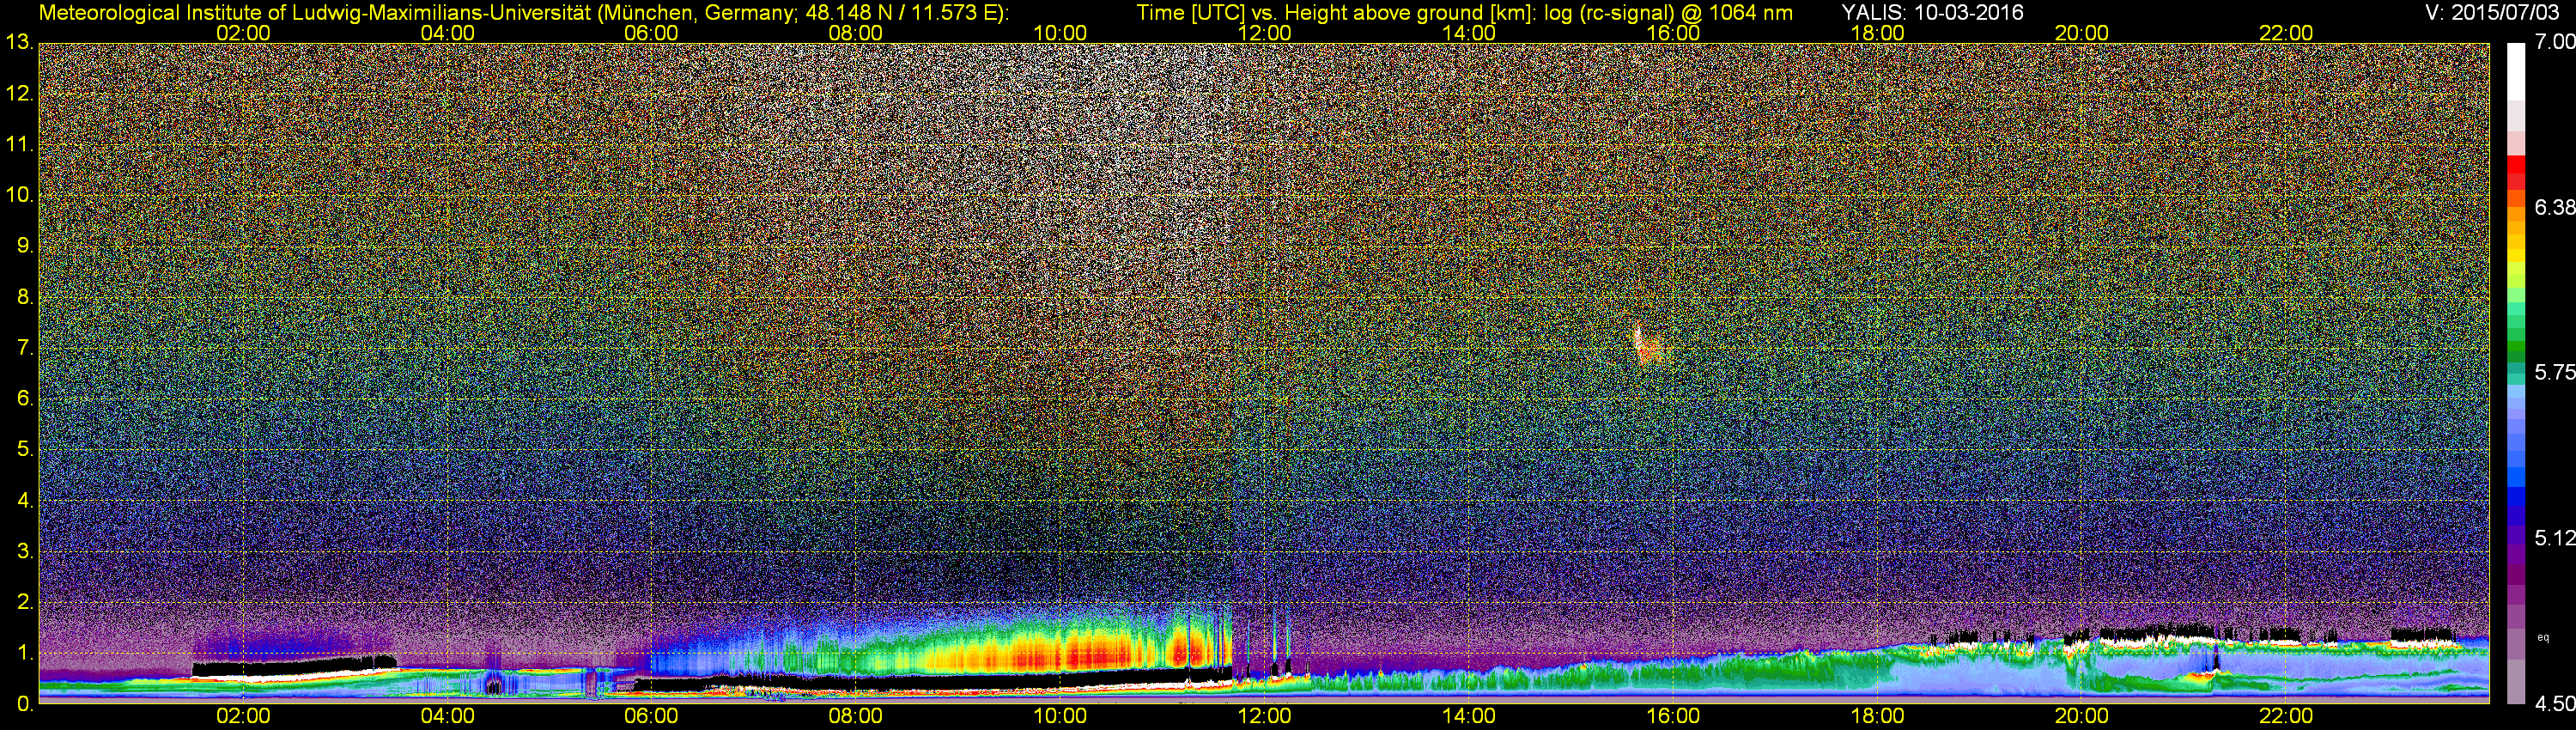Click the "log (rc-signal) @ 1064 nm" title text
Image resolution: width=2576 pixels, height=730 pixels.
click(1668, 12)
